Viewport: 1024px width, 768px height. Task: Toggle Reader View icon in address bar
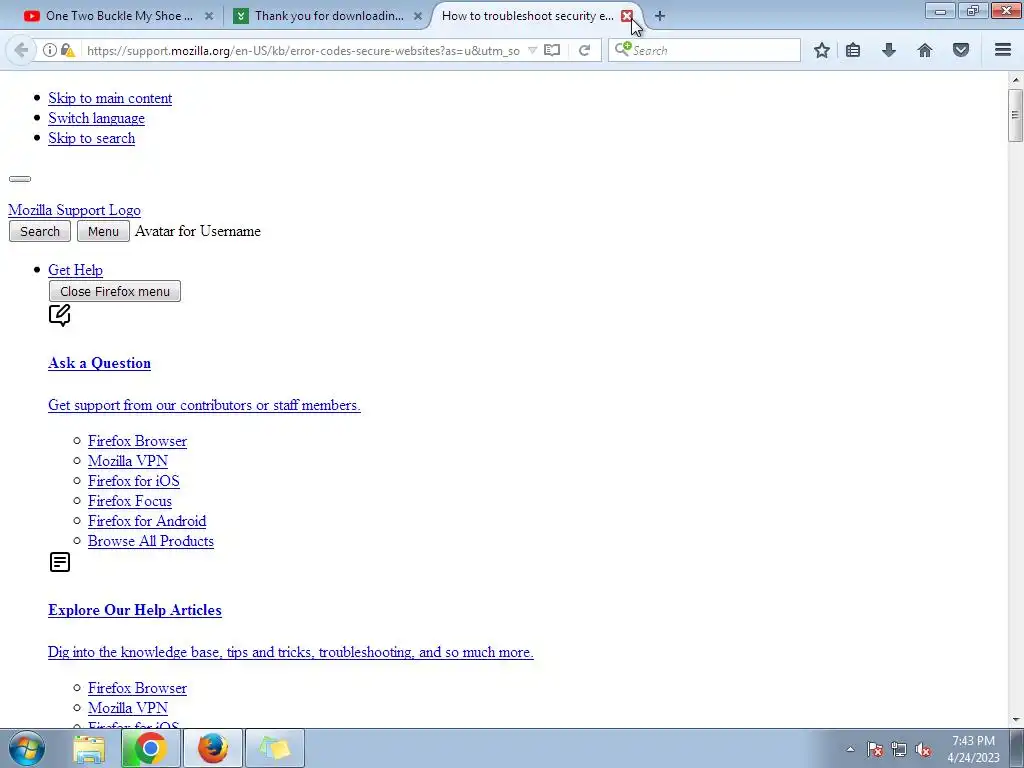tap(552, 50)
